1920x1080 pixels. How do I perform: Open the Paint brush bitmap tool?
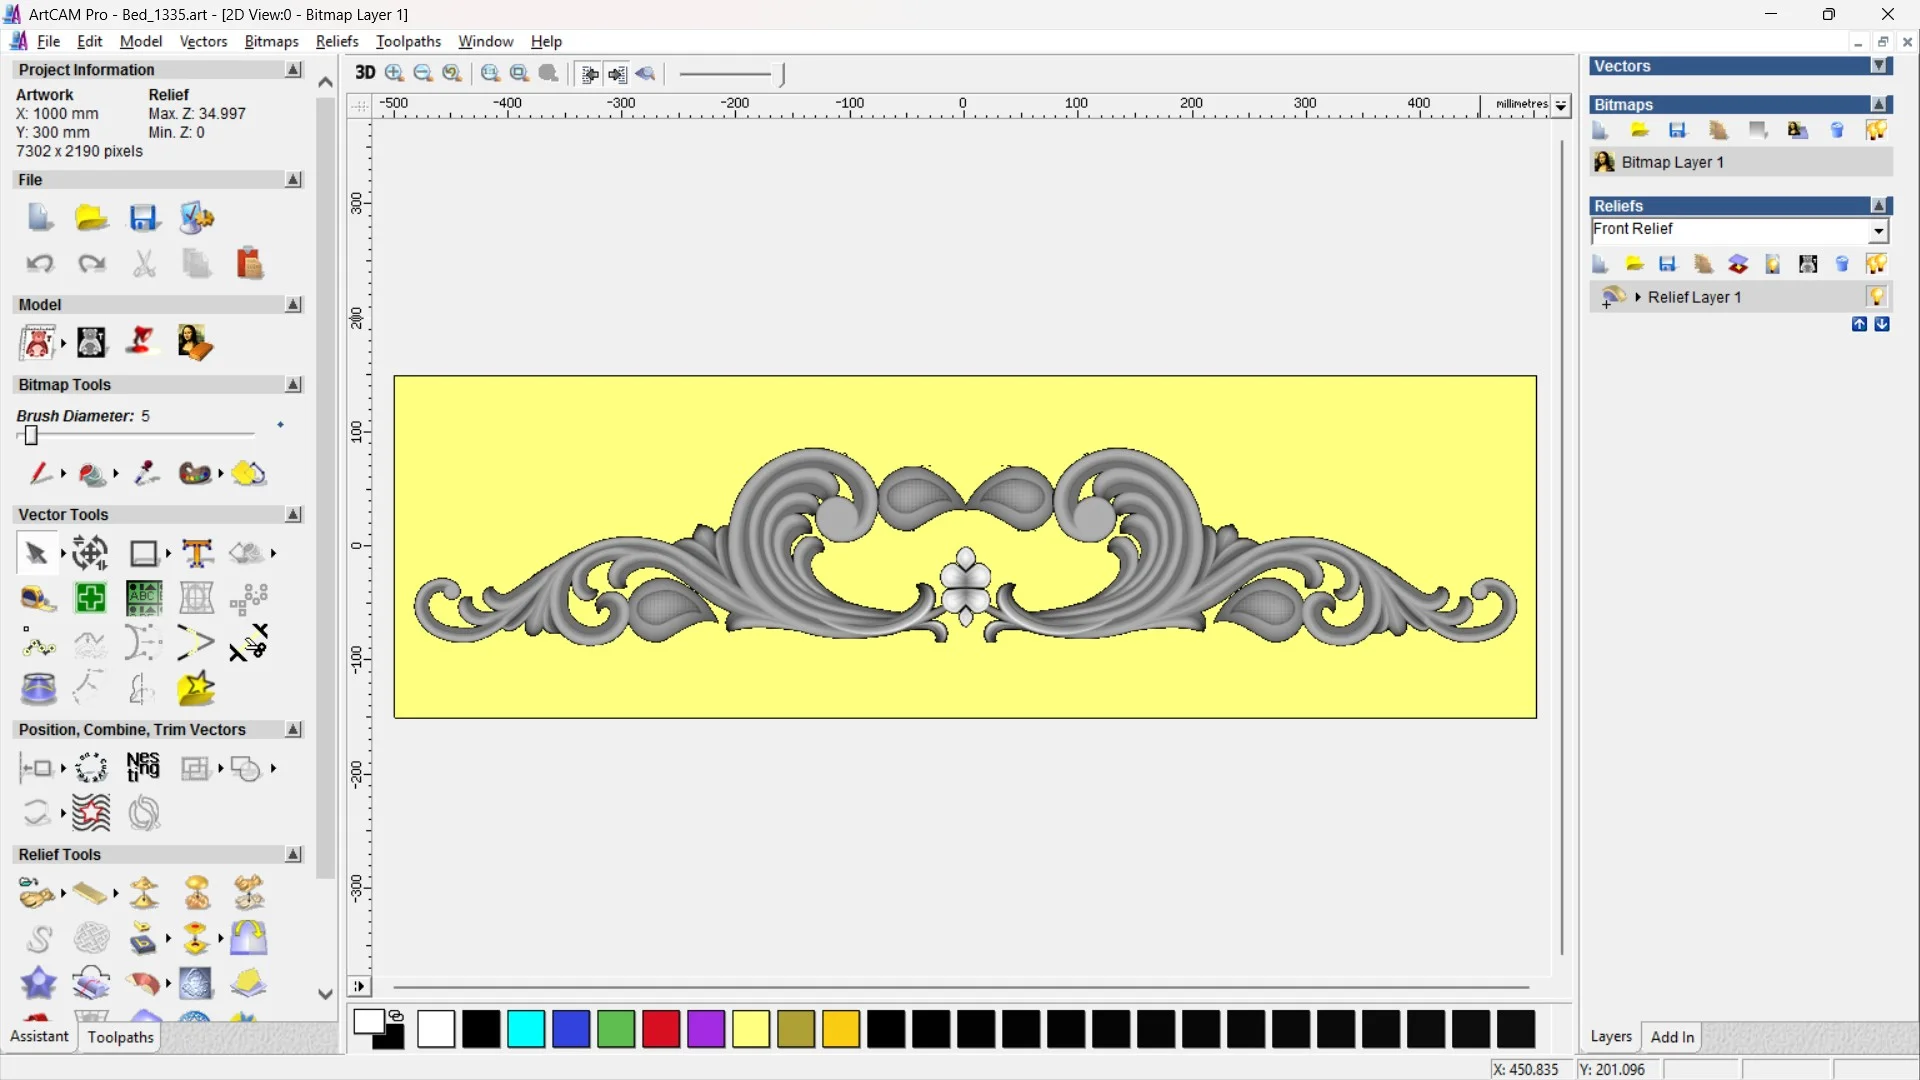tap(39, 473)
